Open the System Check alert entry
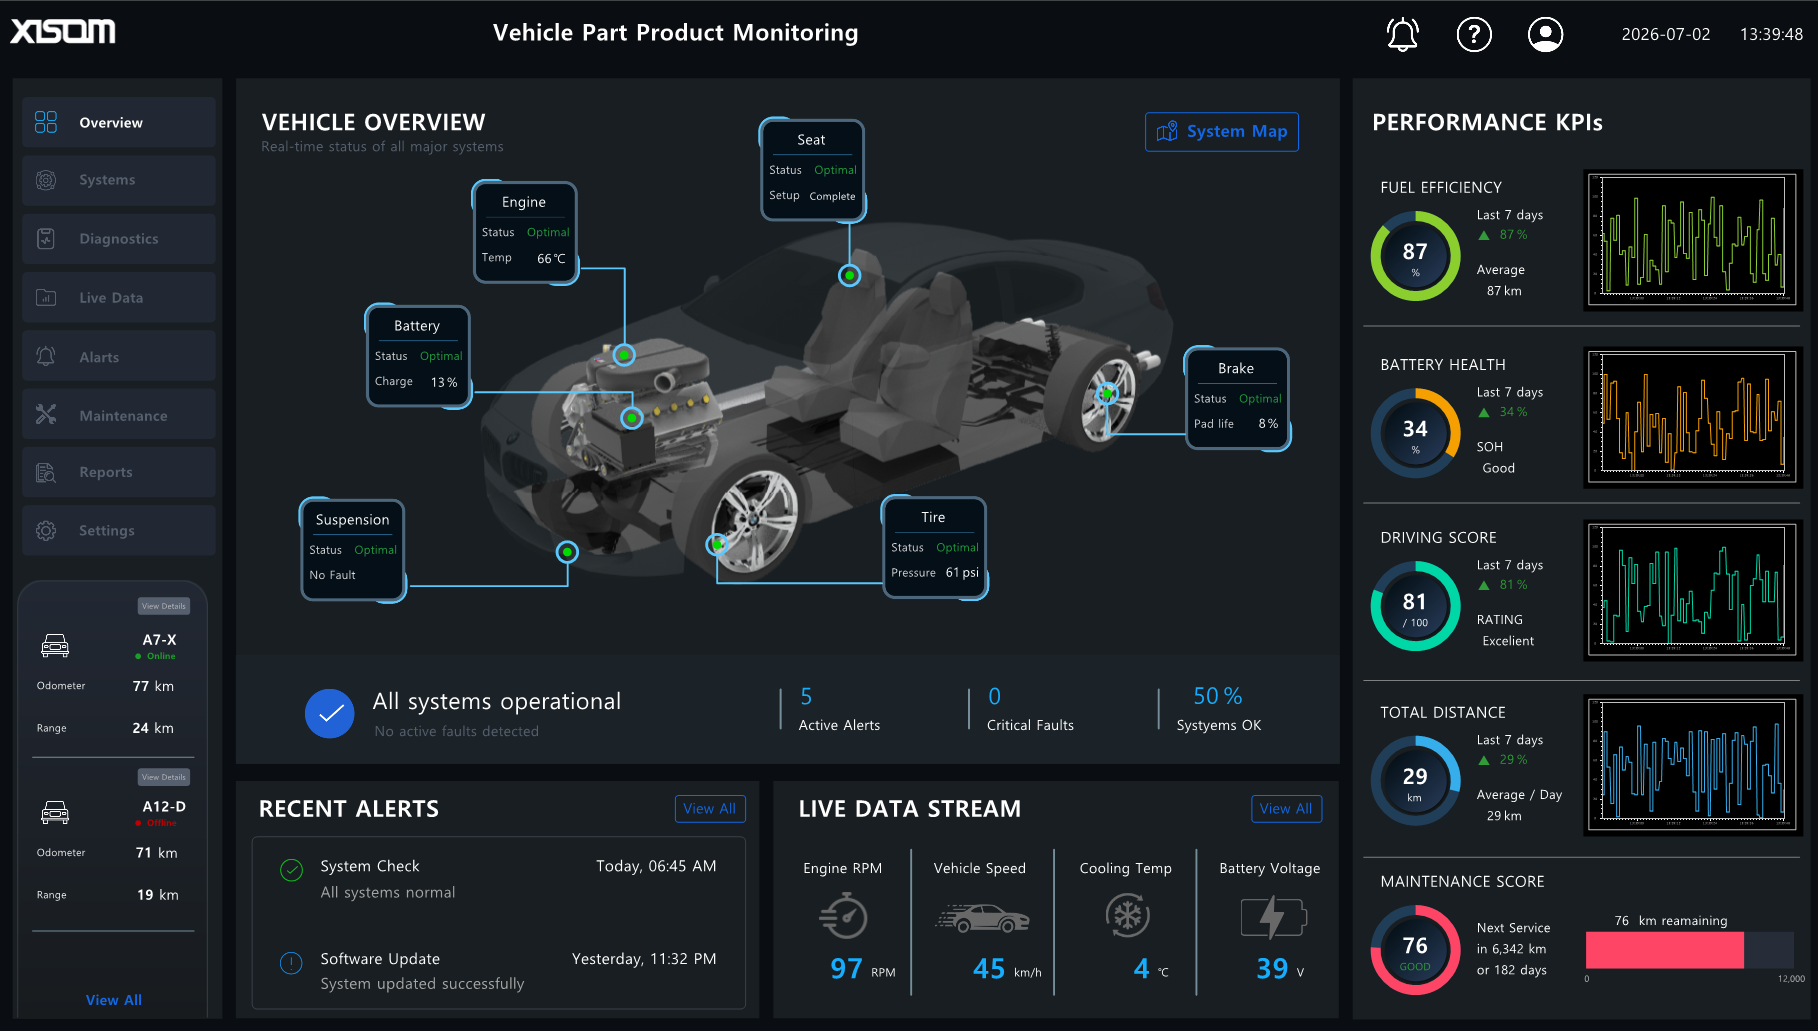The width and height of the screenshot is (1818, 1031). (499, 879)
